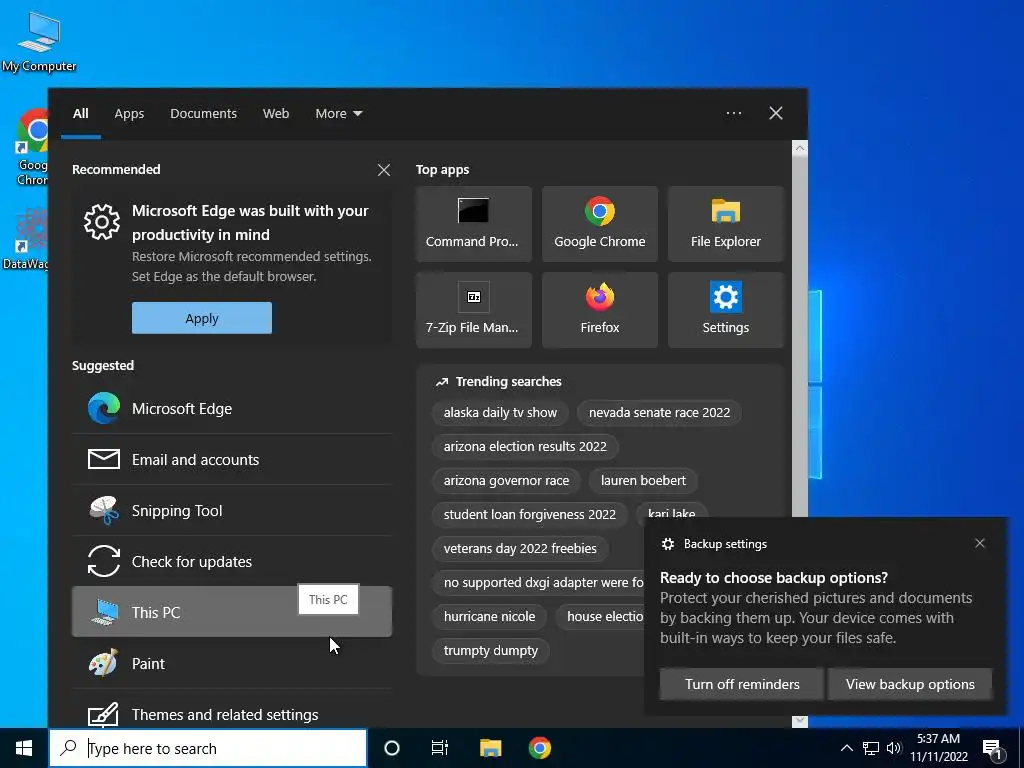The width and height of the screenshot is (1024, 768).
Task: Open the notification center icon
Action: pyautogui.click(x=993, y=749)
